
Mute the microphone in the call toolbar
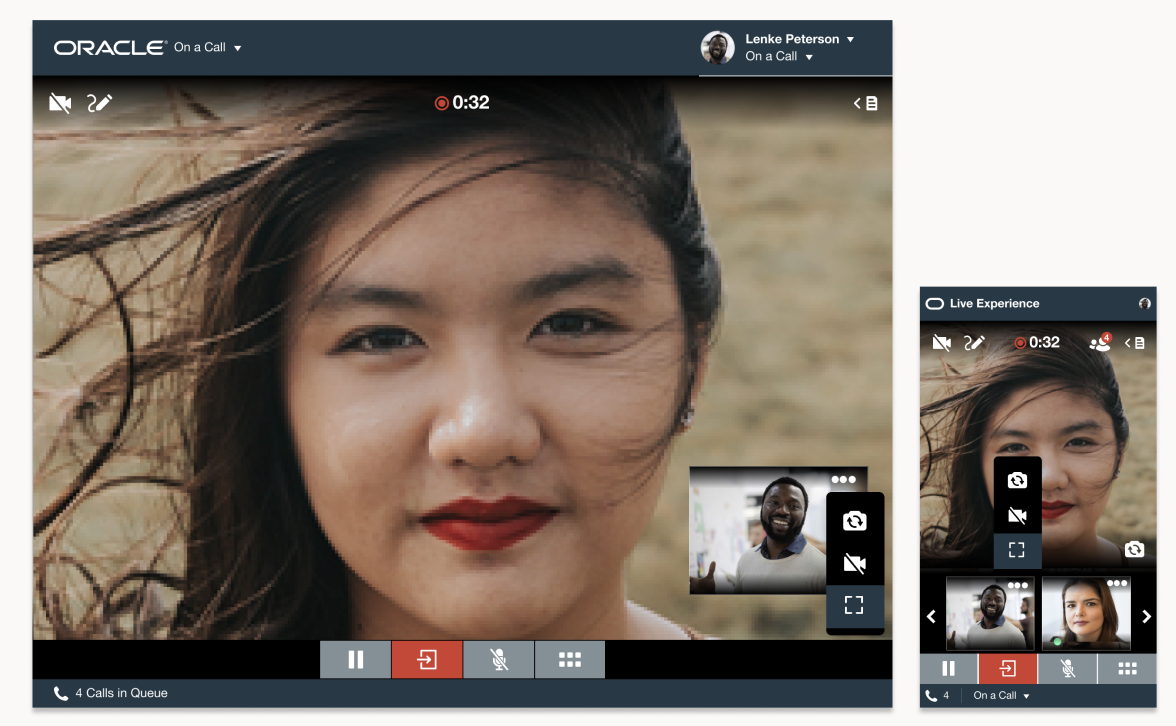click(x=498, y=659)
